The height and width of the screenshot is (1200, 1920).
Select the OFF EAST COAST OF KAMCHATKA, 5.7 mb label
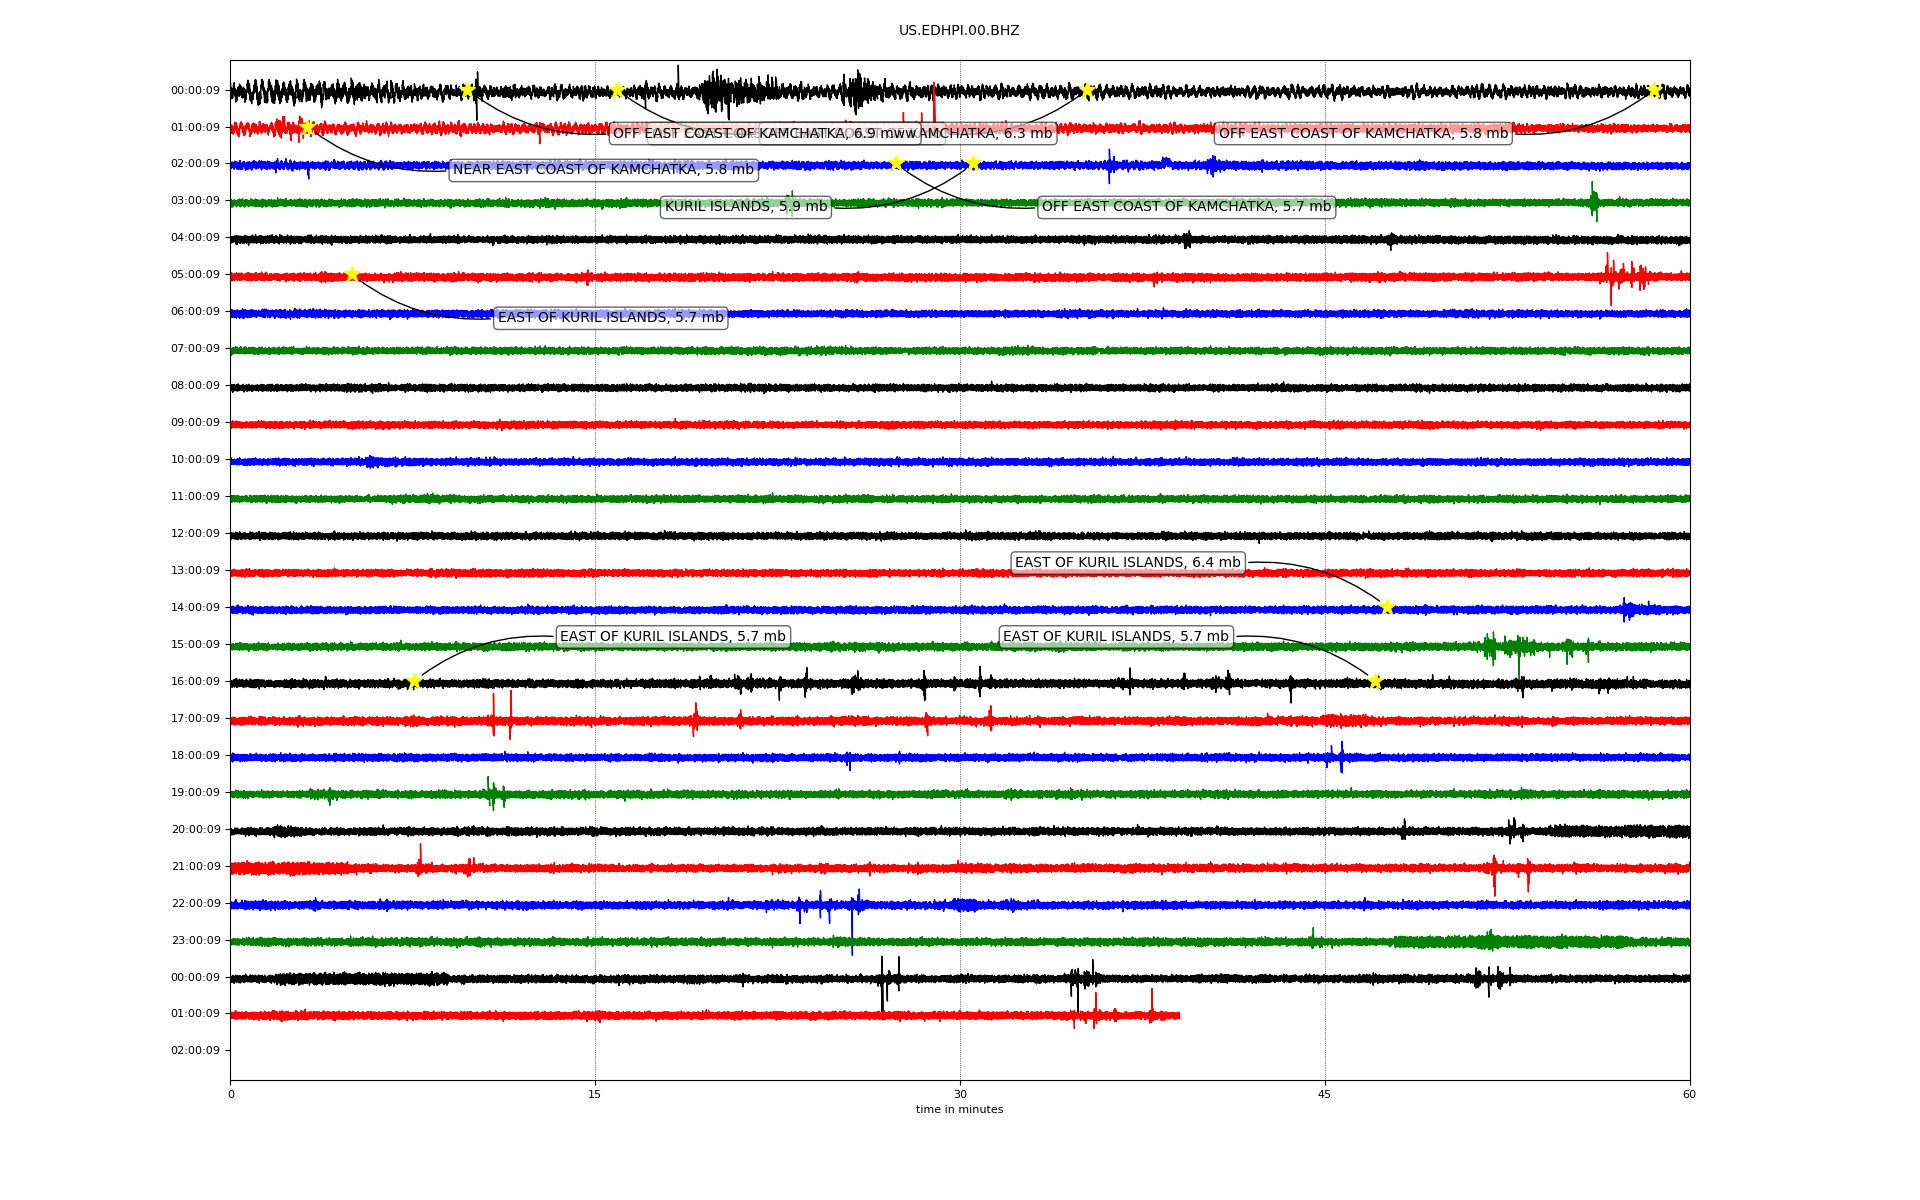pyautogui.click(x=1186, y=207)
